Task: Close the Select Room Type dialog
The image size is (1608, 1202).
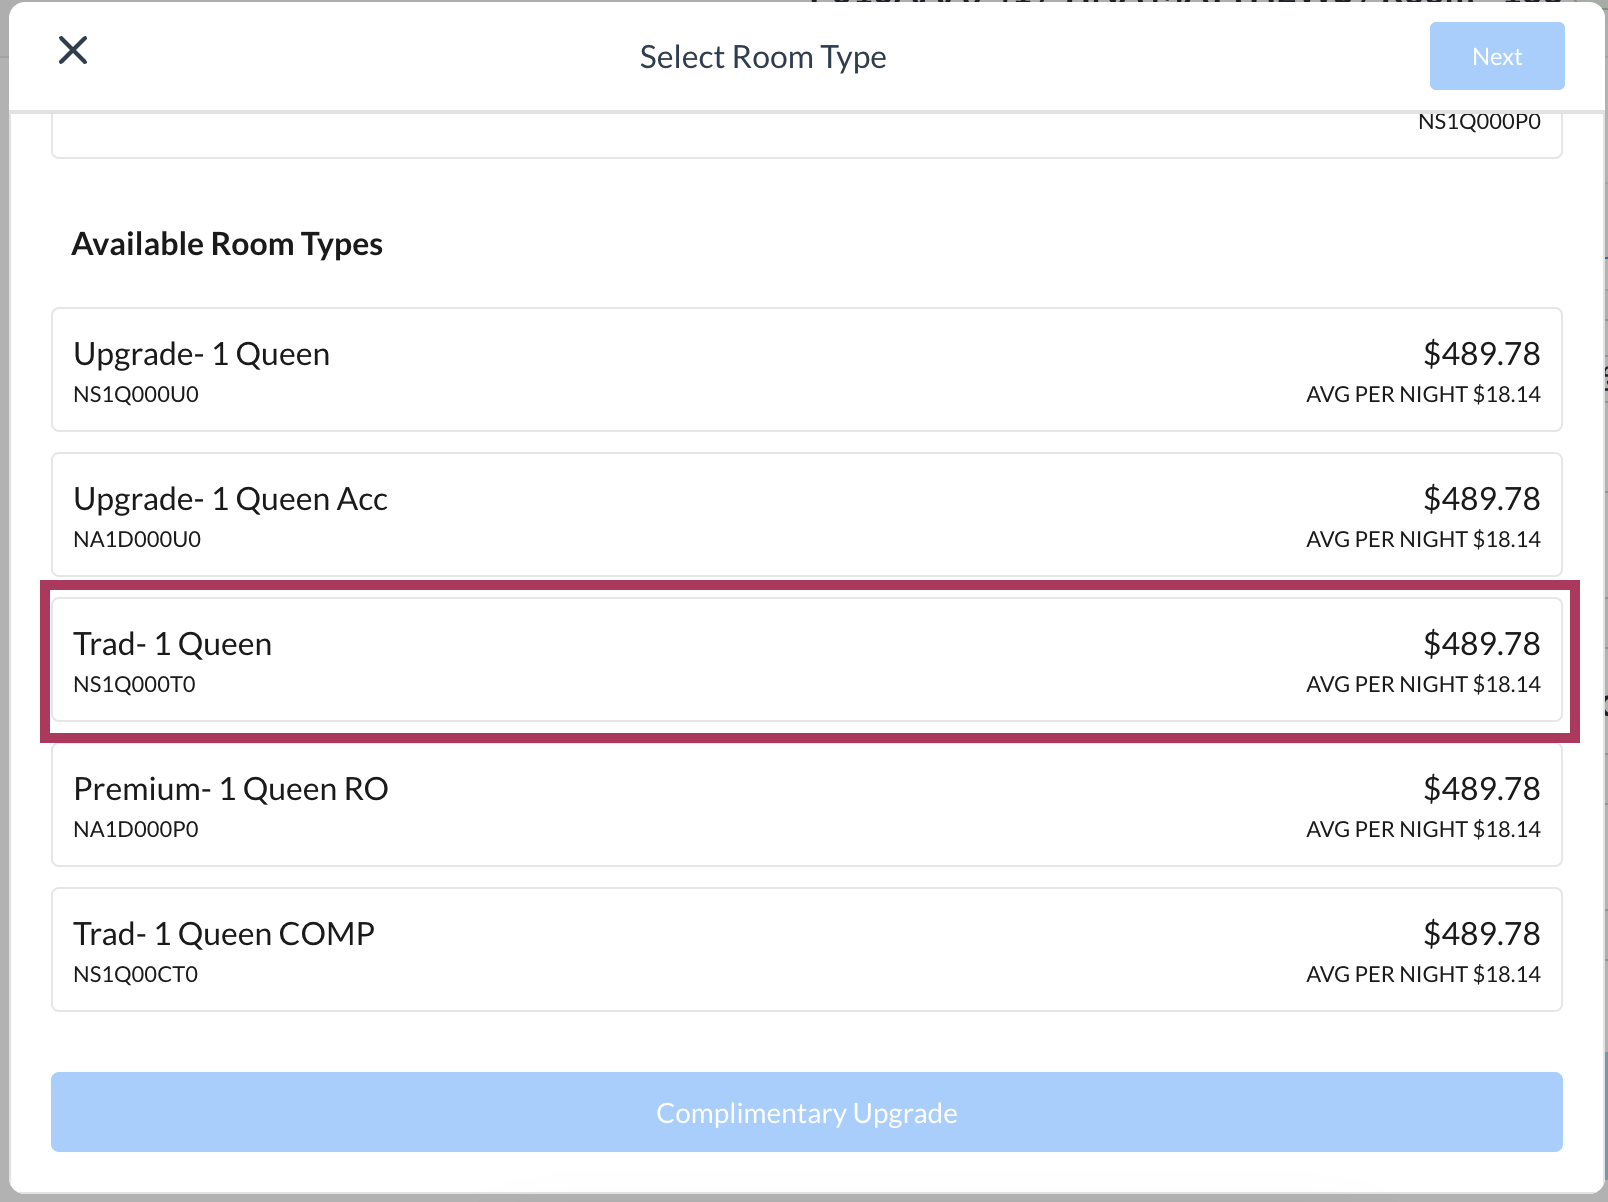Action: coord(73,50)
